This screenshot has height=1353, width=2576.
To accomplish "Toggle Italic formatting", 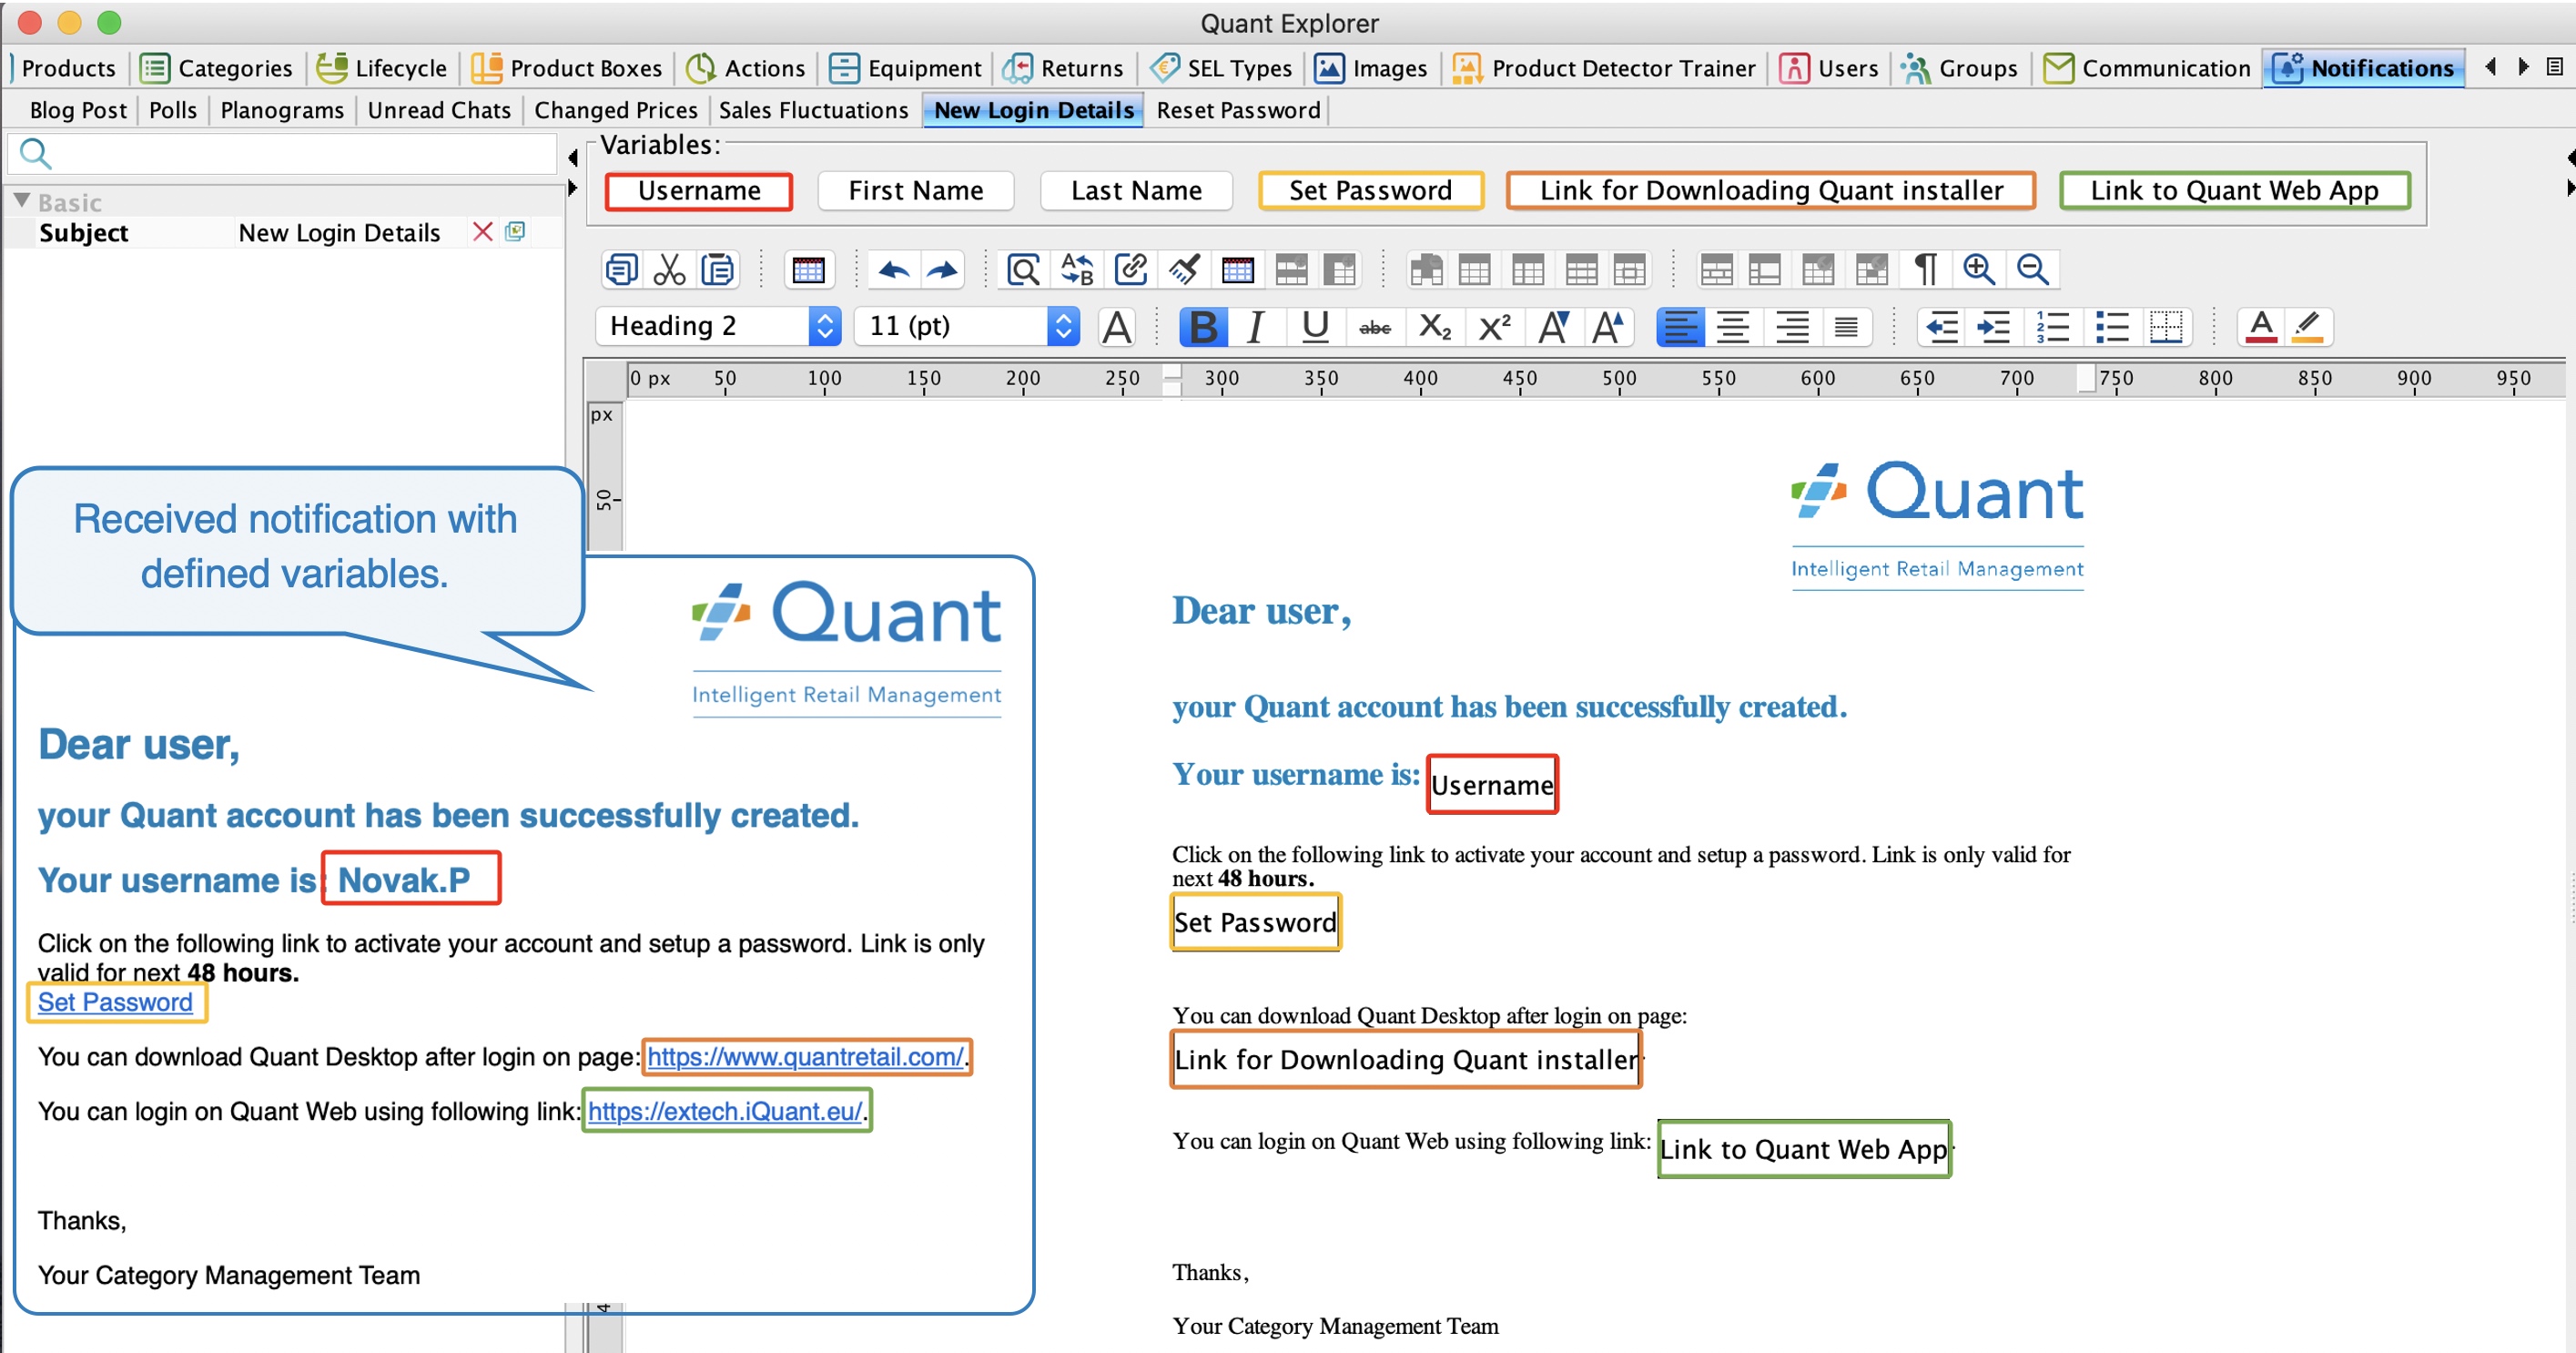I will 1256,326.
